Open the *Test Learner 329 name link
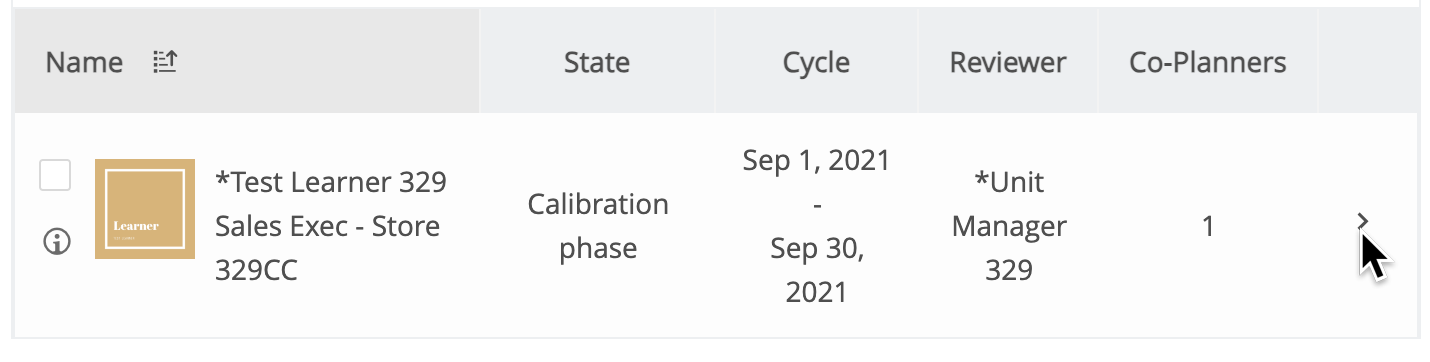Image resolution: width=1430 pixels, height=362 pixels. (x=331, y=183)
